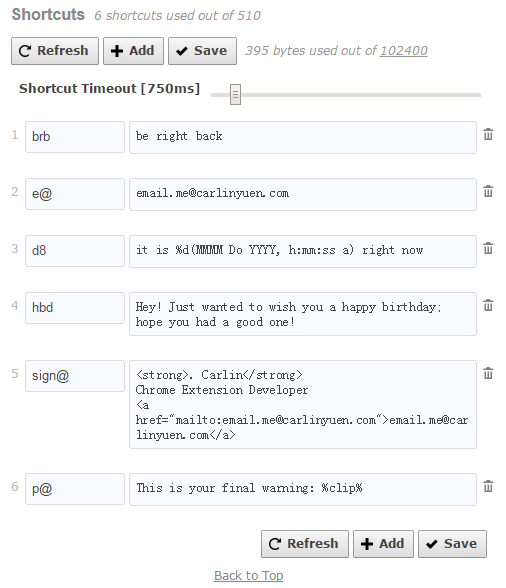Click the Shortcut Timeout slider handle
Image resolution: width=506 pixels, height=588 pixels.
[235, 94]
